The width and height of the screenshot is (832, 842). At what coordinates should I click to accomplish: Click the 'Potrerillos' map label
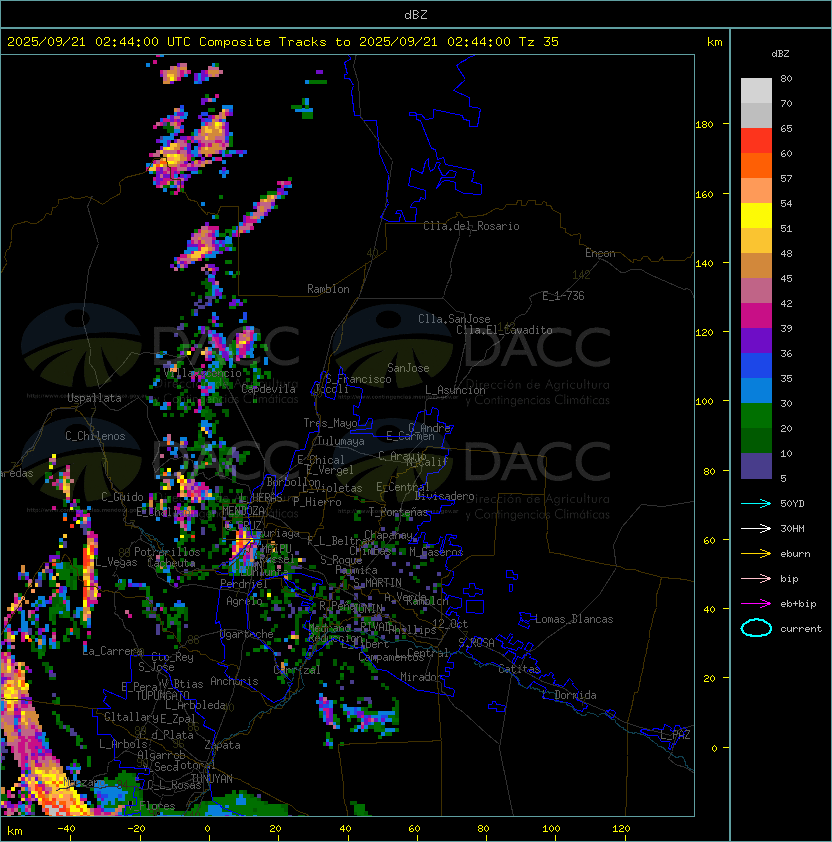pos(167,552)
